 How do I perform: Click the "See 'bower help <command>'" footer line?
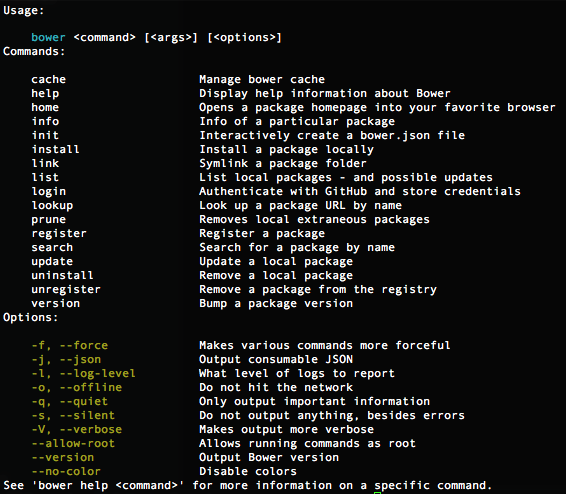(248, 486)
